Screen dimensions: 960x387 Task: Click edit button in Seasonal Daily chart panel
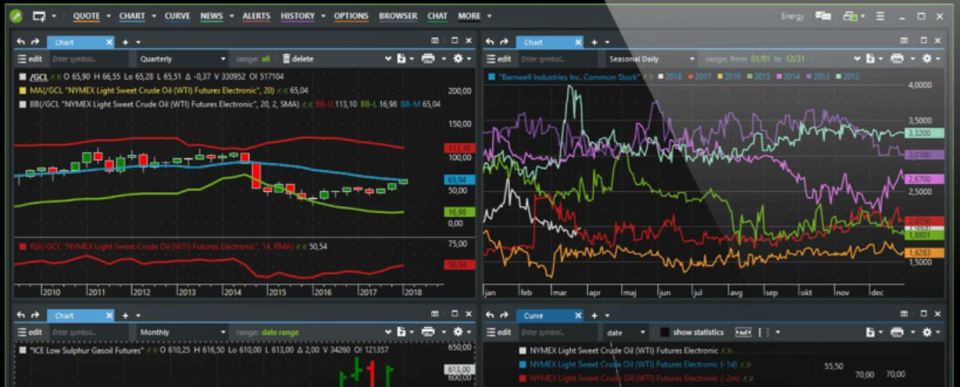point(498,59)
